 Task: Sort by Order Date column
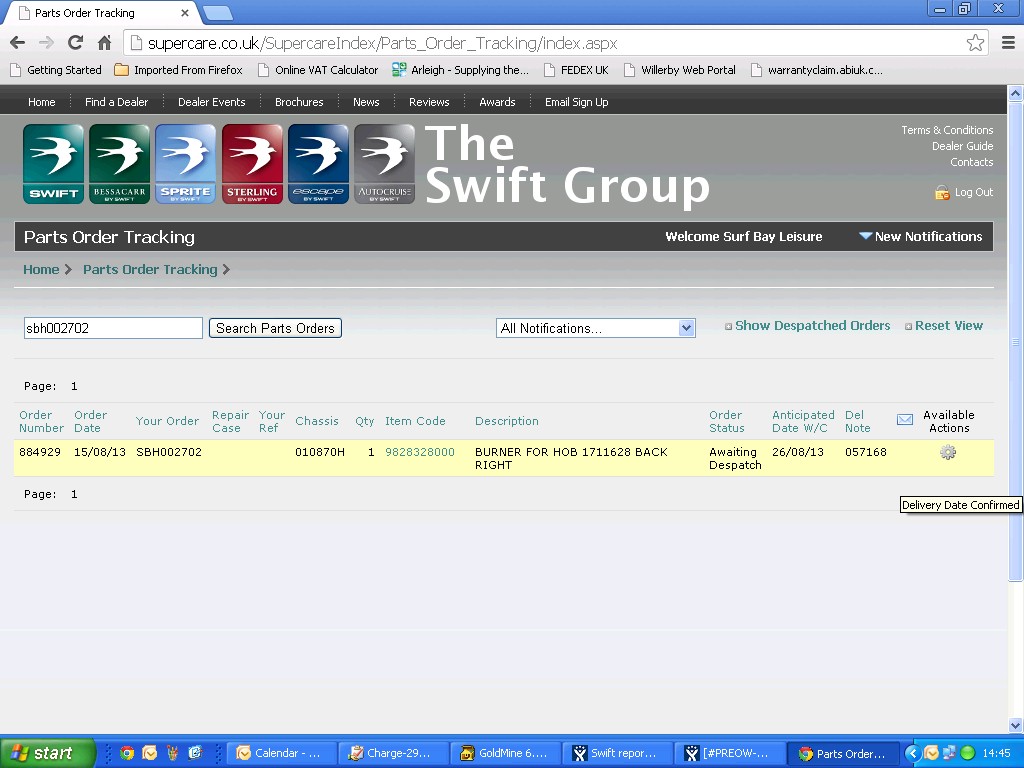[x=90, y=421]
